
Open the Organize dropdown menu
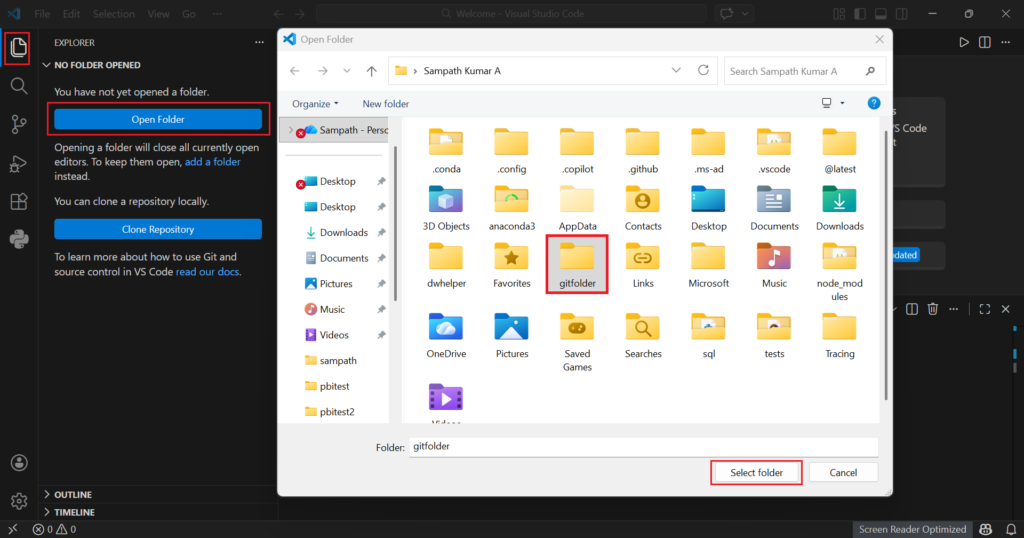(315, 104)
